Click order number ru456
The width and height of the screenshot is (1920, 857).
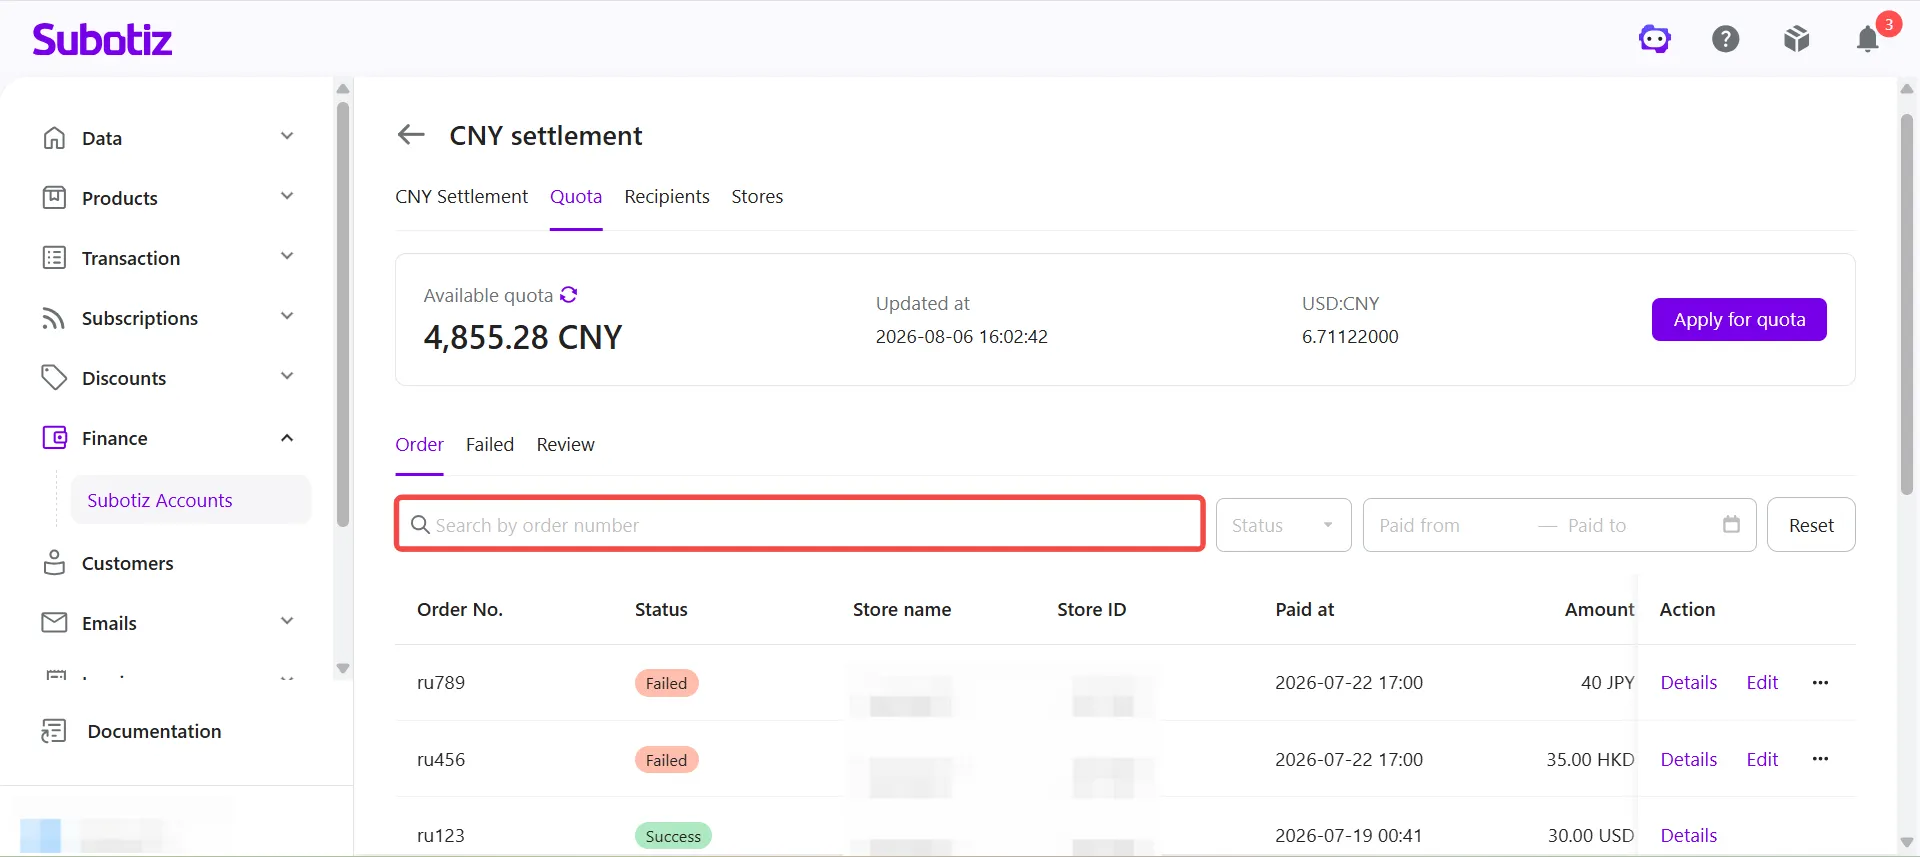click(441, 759)
